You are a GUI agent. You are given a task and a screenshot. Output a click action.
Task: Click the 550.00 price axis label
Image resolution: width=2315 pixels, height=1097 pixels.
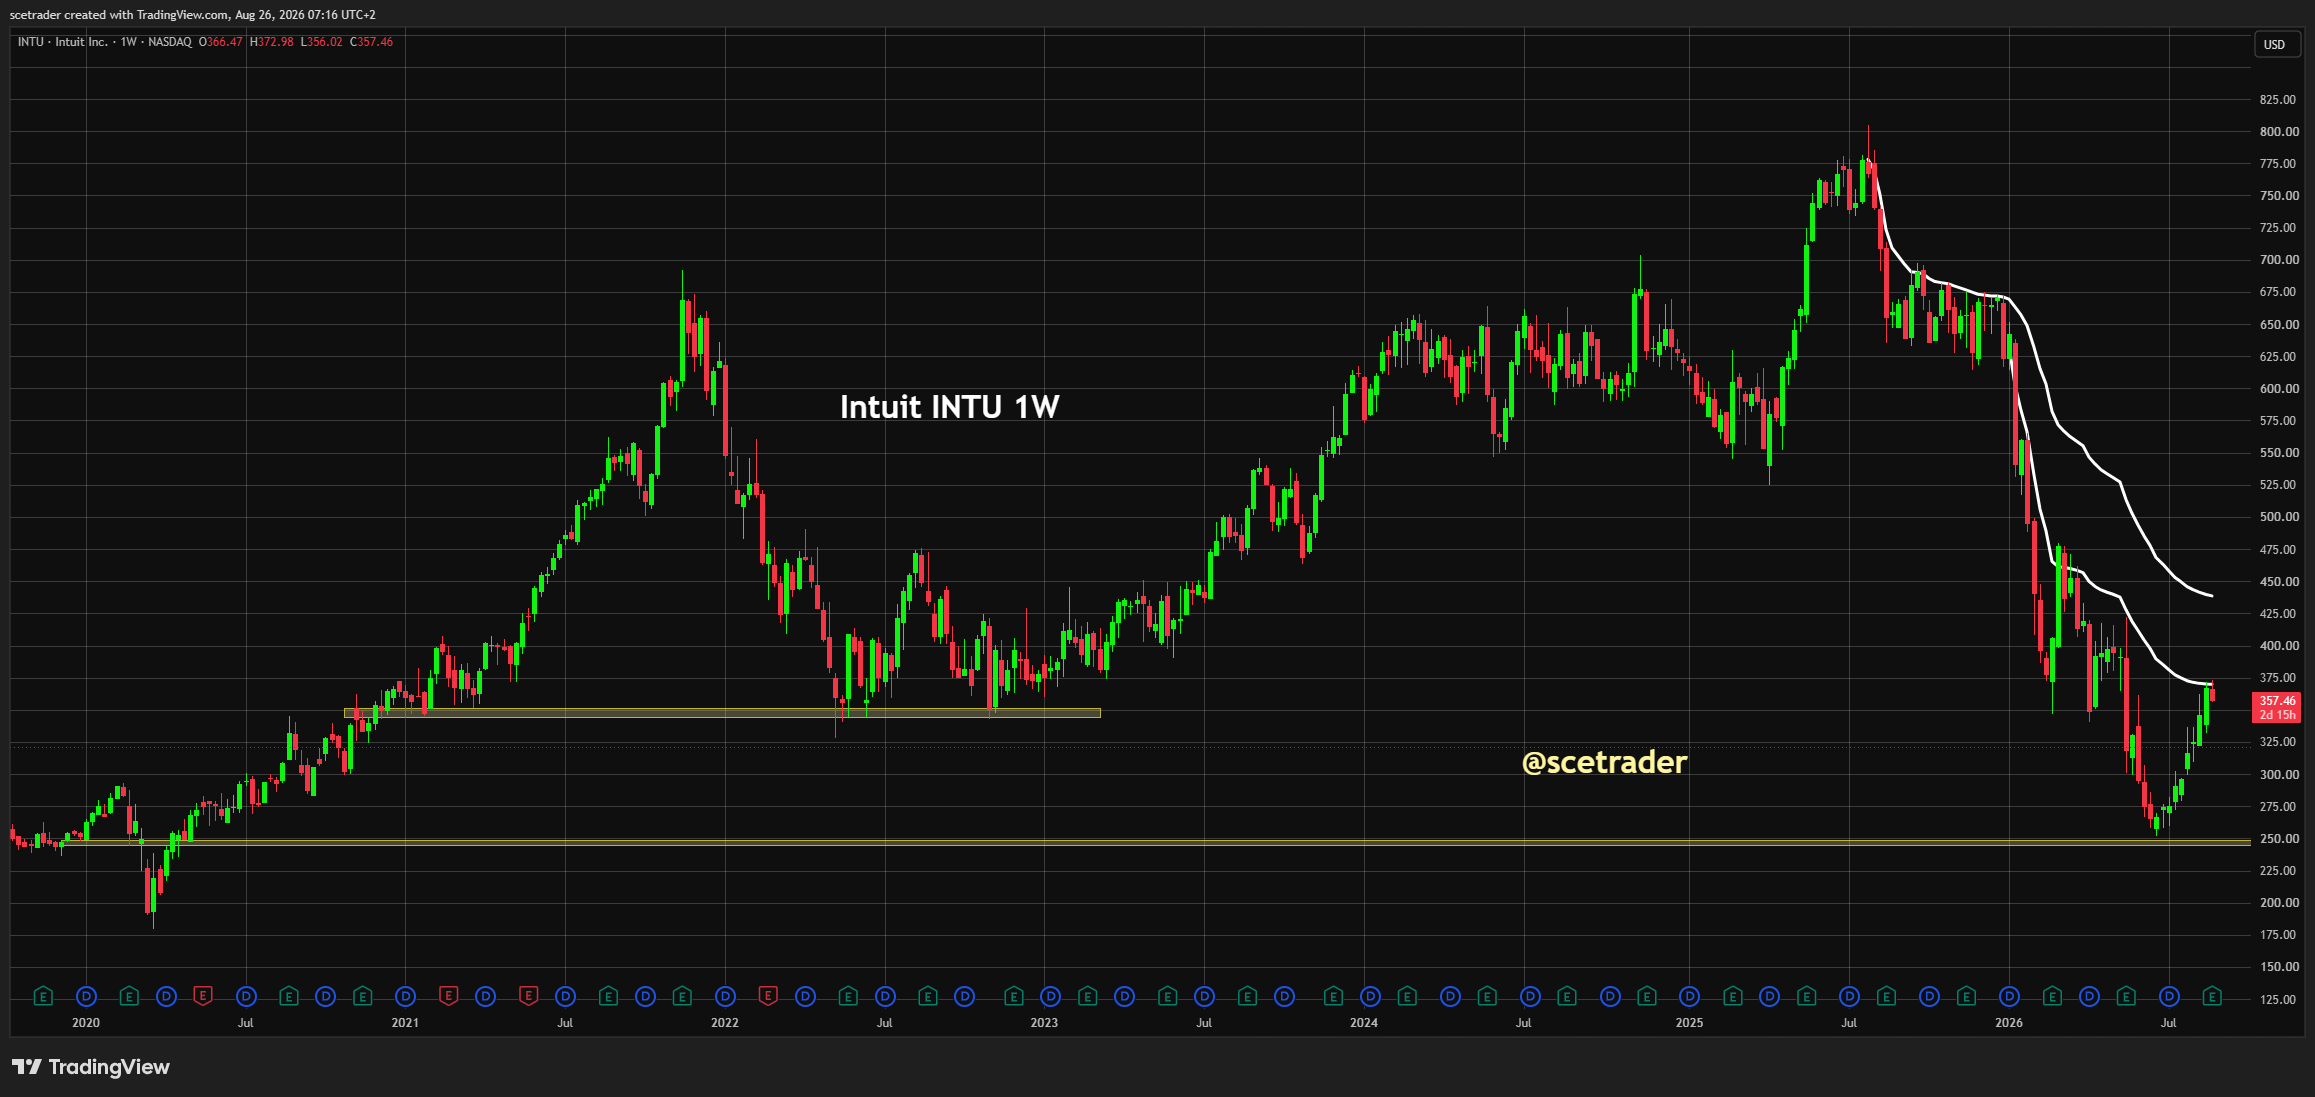coord(2278,453)
